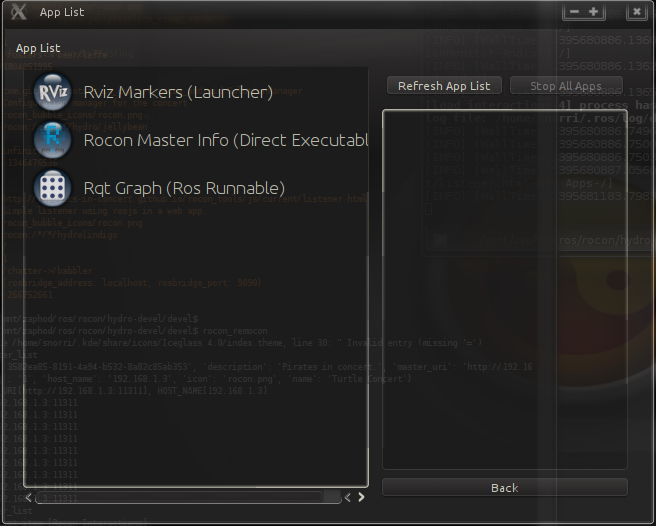Click the App List window title text
656x526 pixels.
pyautogui.click(x=62, y=12)
